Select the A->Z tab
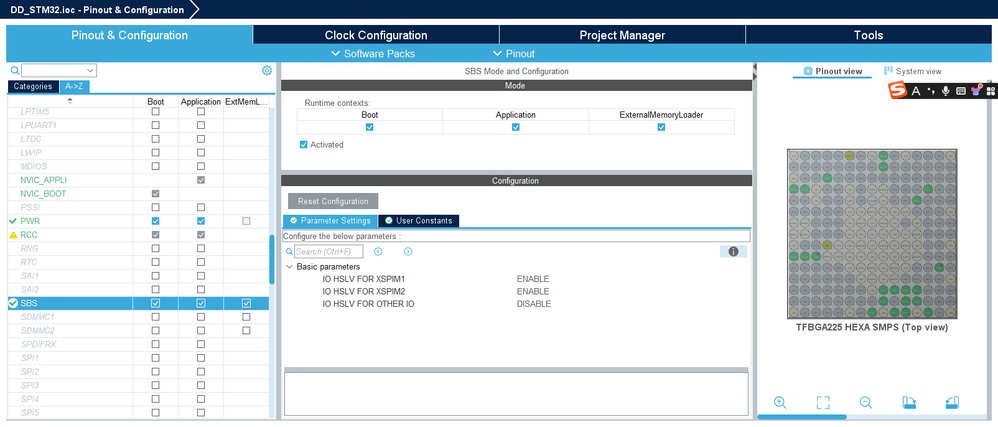 tap(74, 87)
